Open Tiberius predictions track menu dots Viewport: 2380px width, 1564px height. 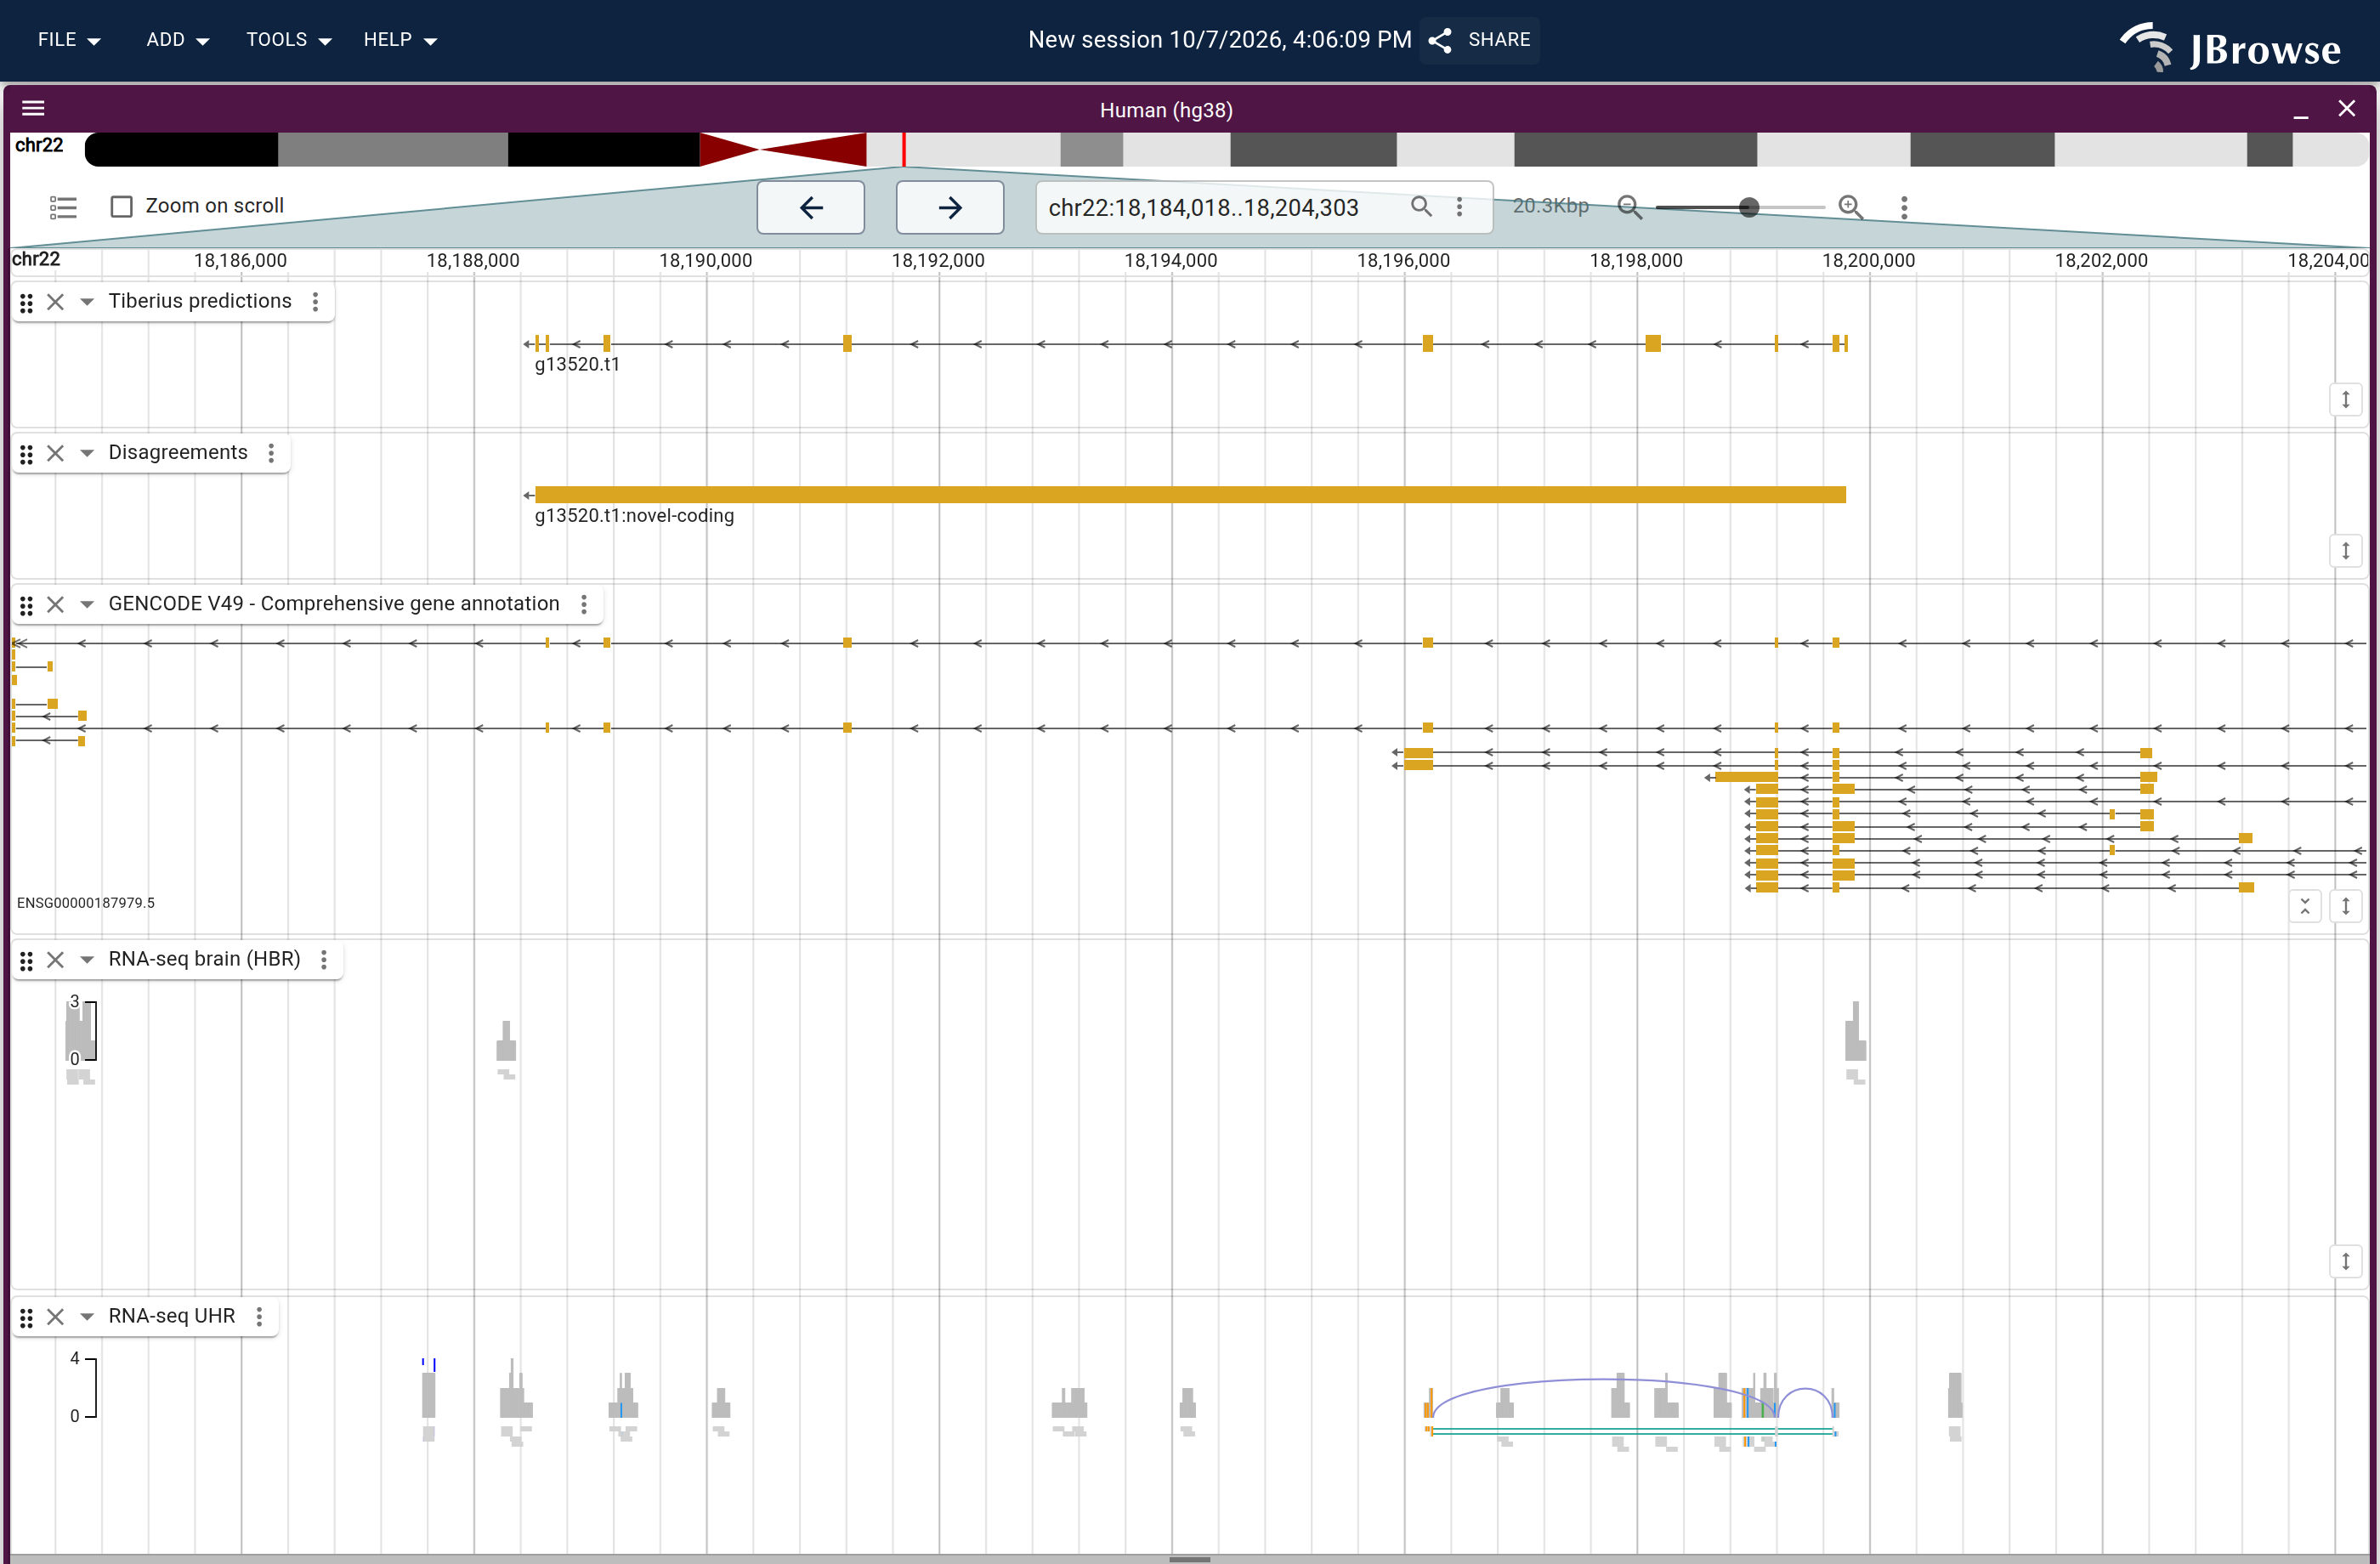click(315, 301)
